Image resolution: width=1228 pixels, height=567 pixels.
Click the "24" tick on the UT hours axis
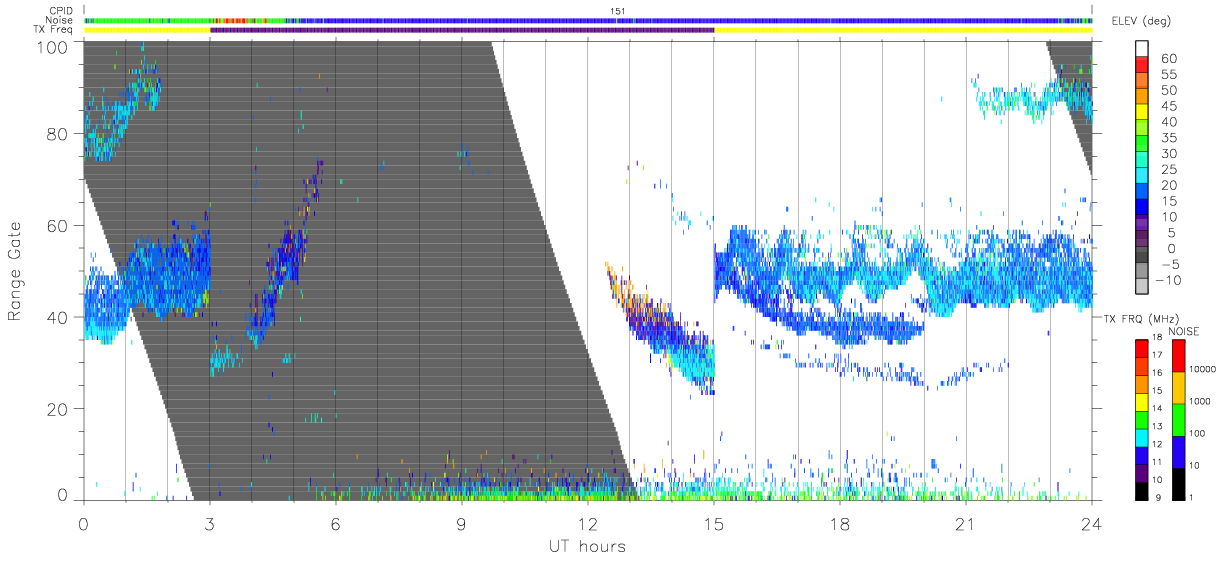coord(1091,525)
